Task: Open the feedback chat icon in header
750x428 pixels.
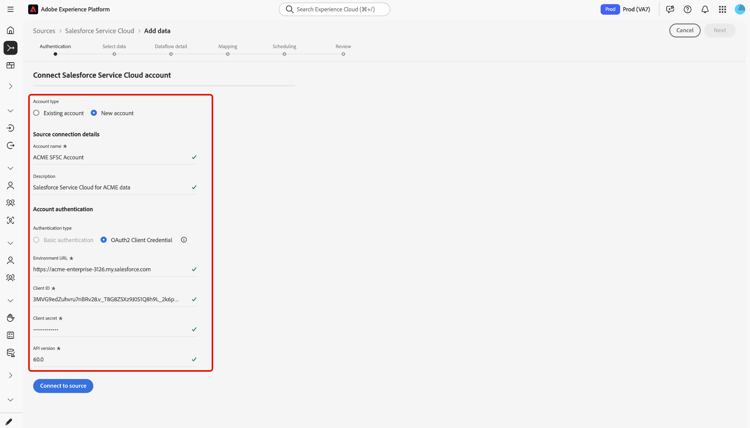Action: (x=670, y=9)
